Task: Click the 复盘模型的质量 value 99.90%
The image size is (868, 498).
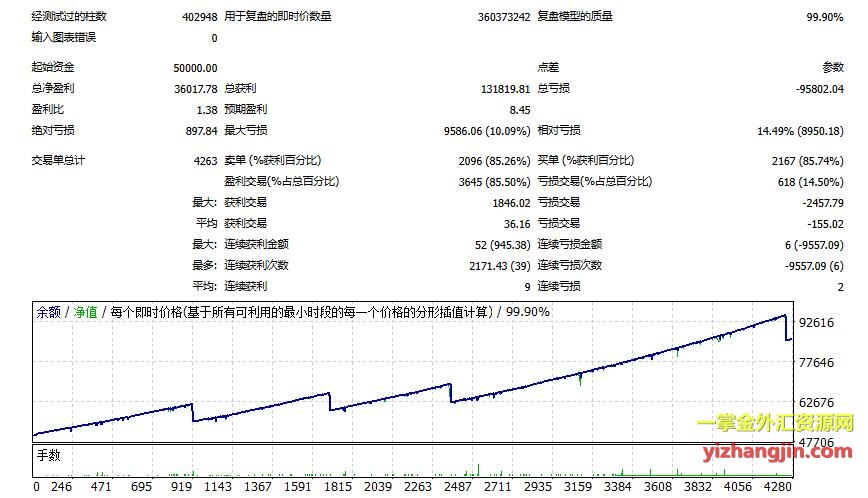Action: point(825,16)
